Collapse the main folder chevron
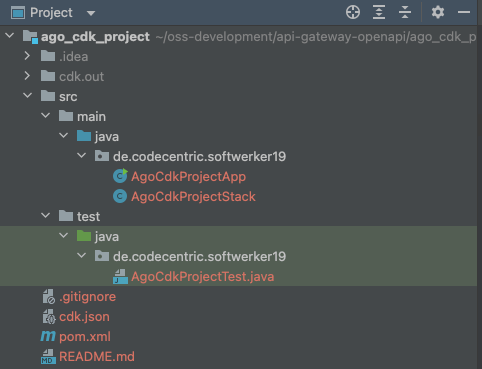The image size is (482, 369). (x=45, y=116)
